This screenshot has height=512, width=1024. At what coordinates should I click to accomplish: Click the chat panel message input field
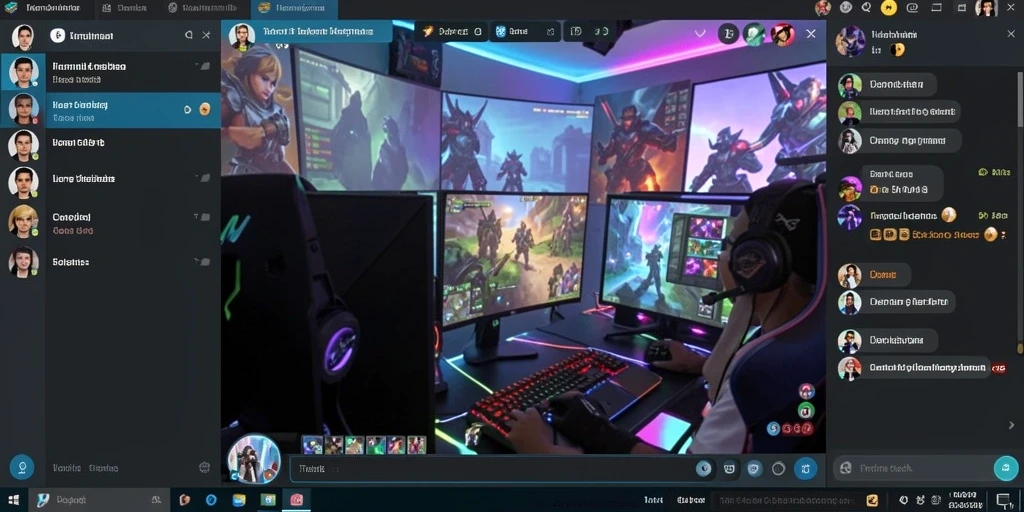[913, 468]
